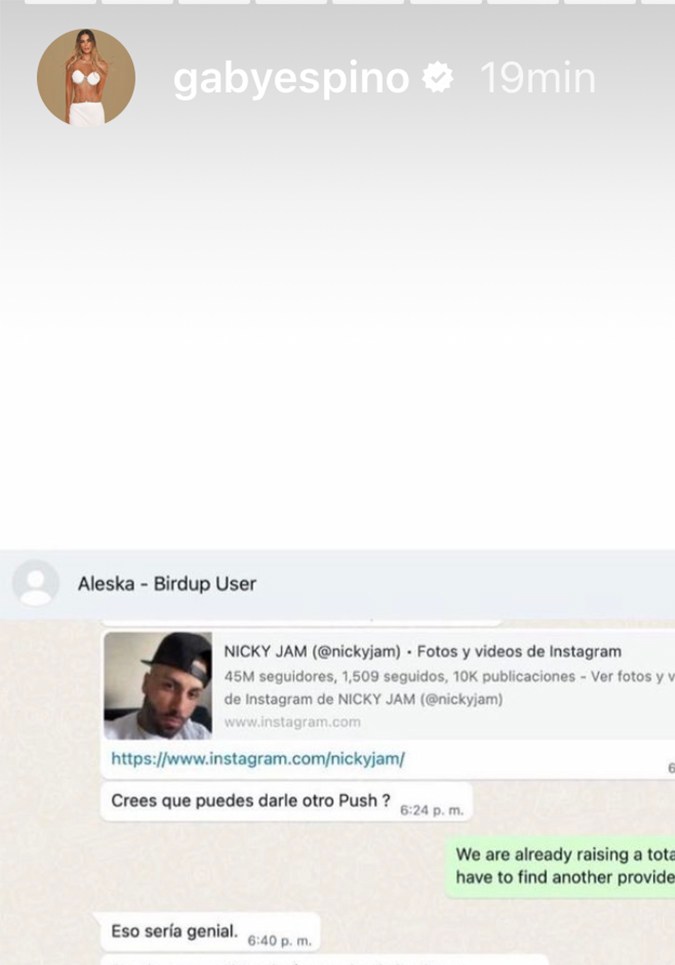675x965 pixels.
Task: Open the Nicky Jam preview thumbnail
Action: click(x=157, y=685)
